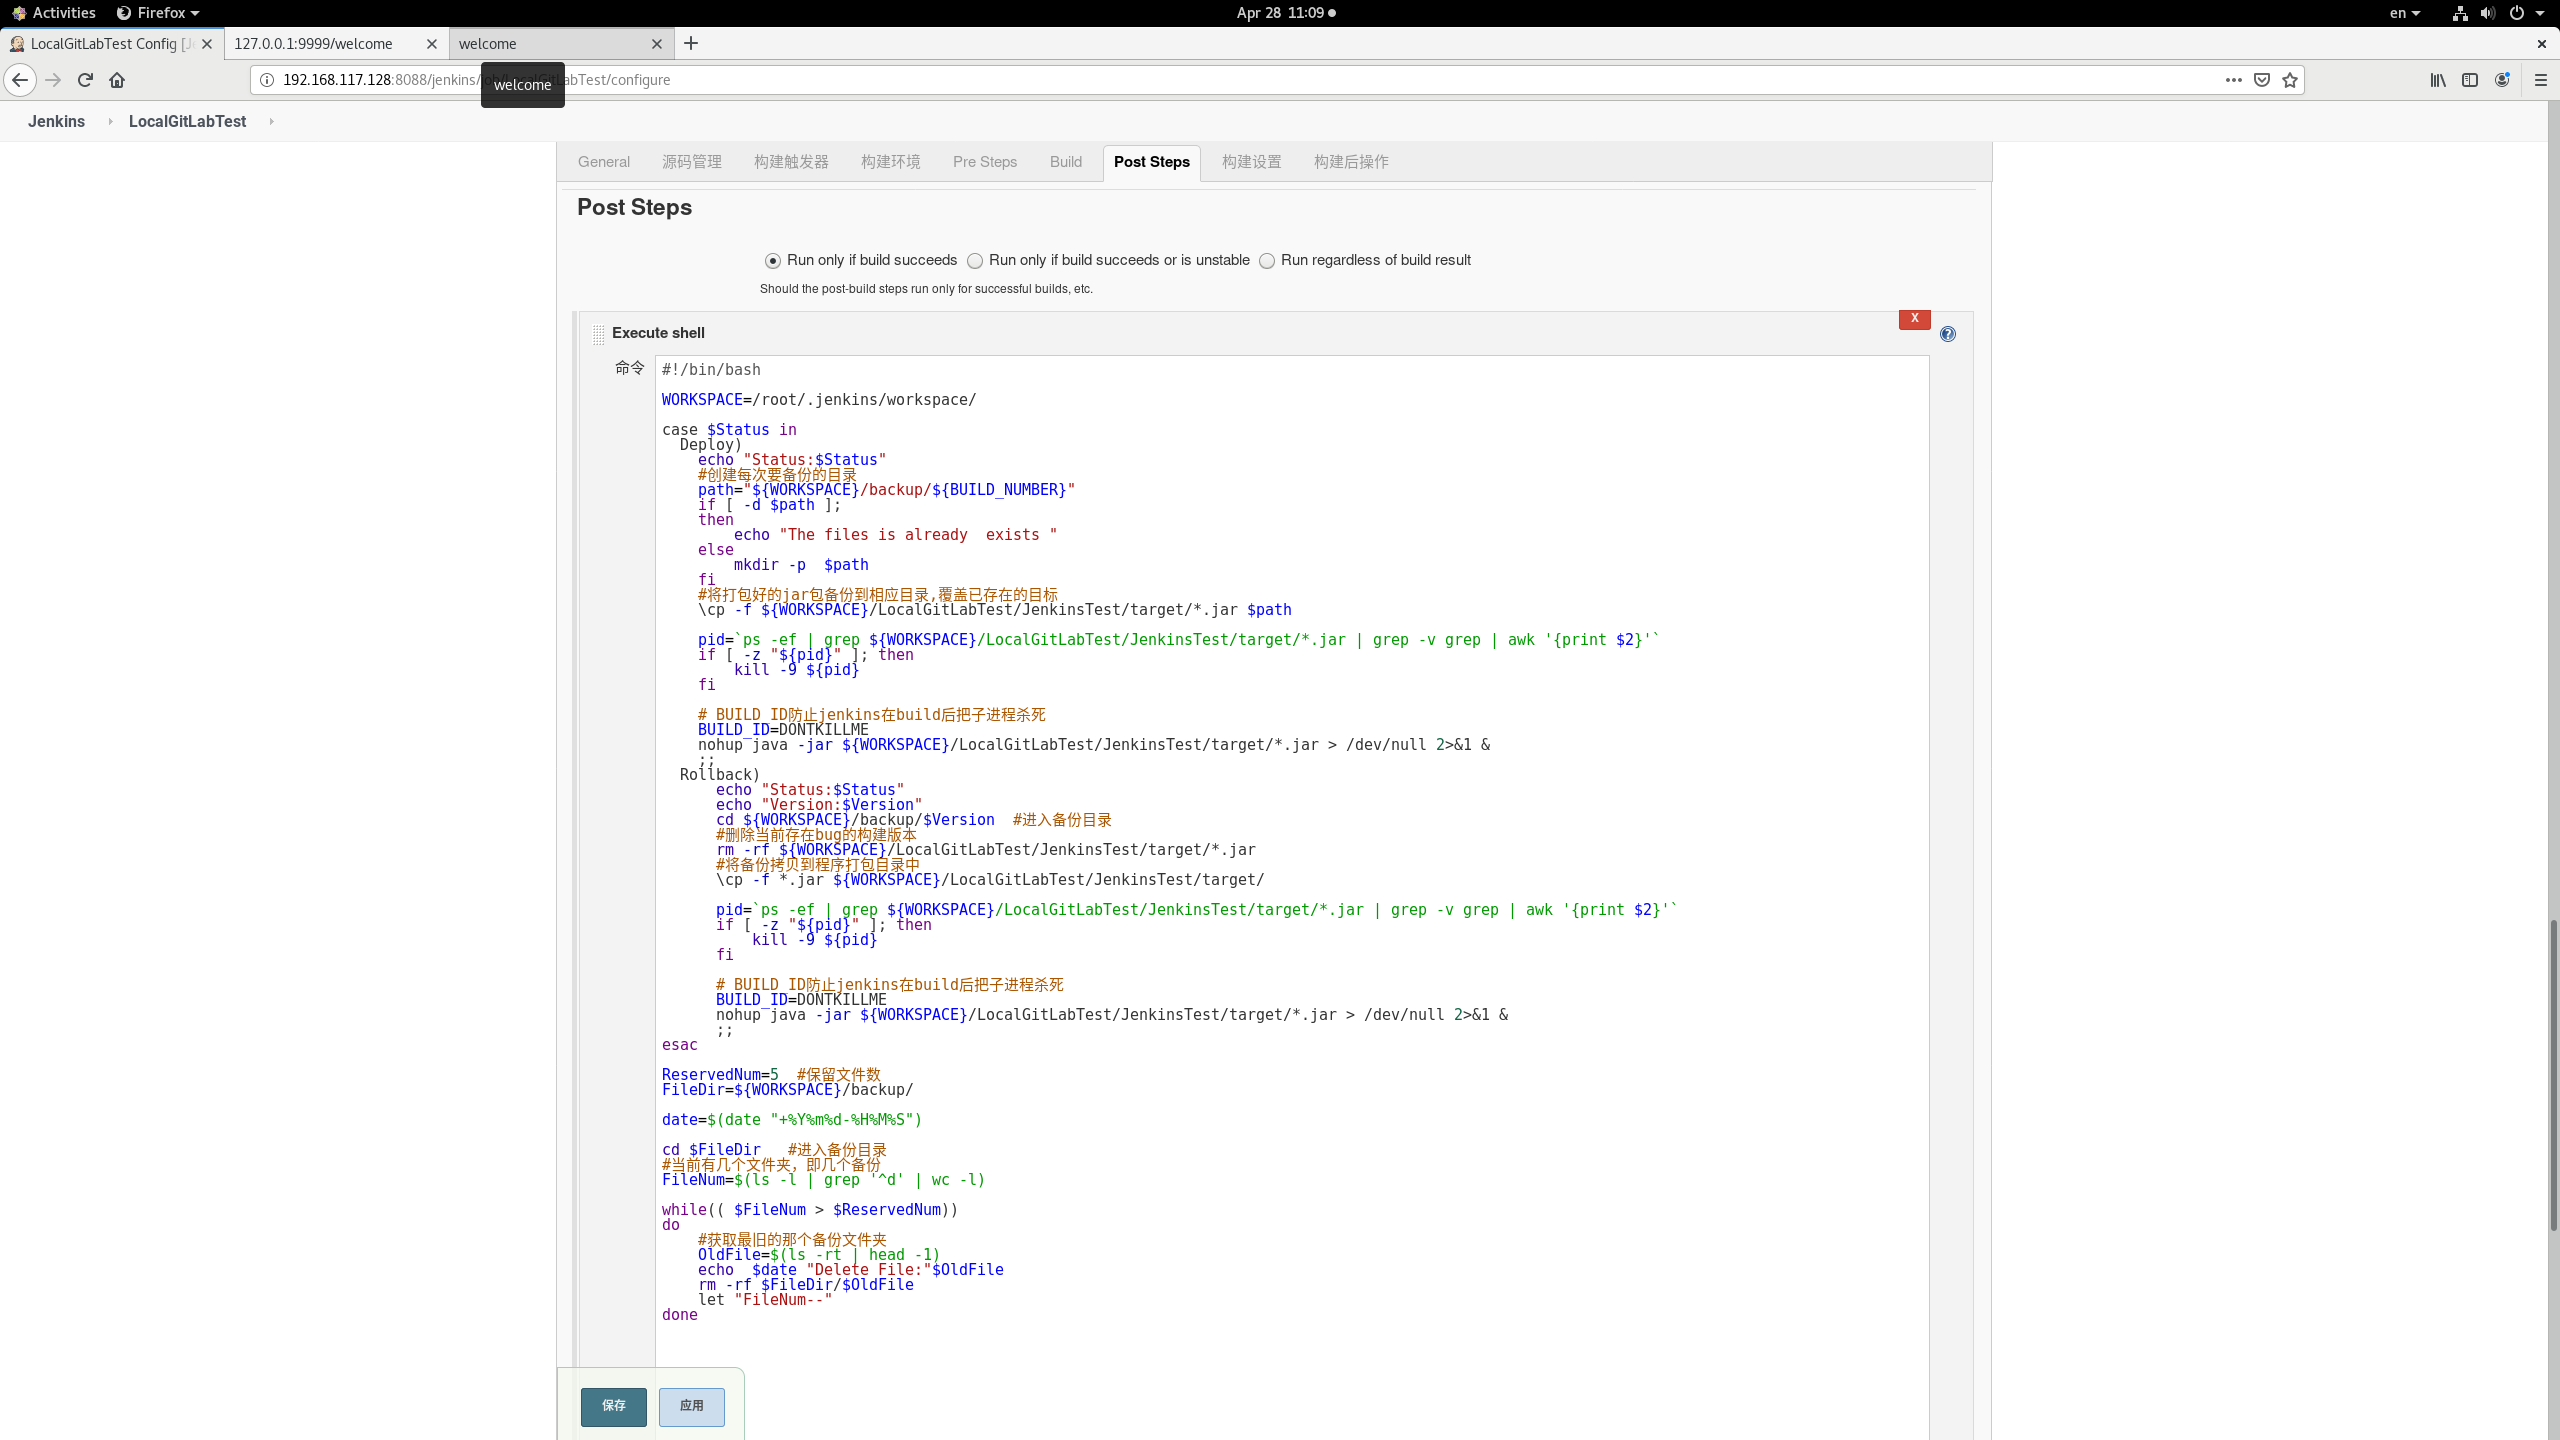This screenshot has height=1440, width=2560.
Task: Select Run only if build succeeds
Action: coord(771,260)
